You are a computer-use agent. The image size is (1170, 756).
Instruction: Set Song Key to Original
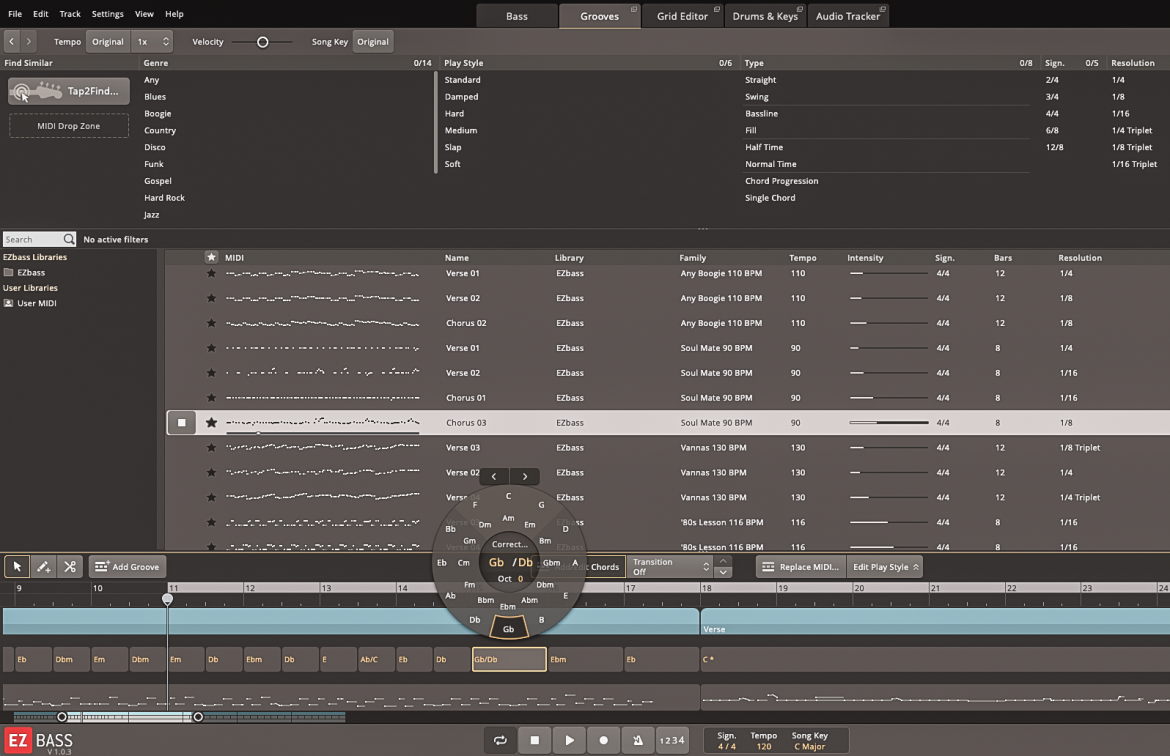pos(372,42)
